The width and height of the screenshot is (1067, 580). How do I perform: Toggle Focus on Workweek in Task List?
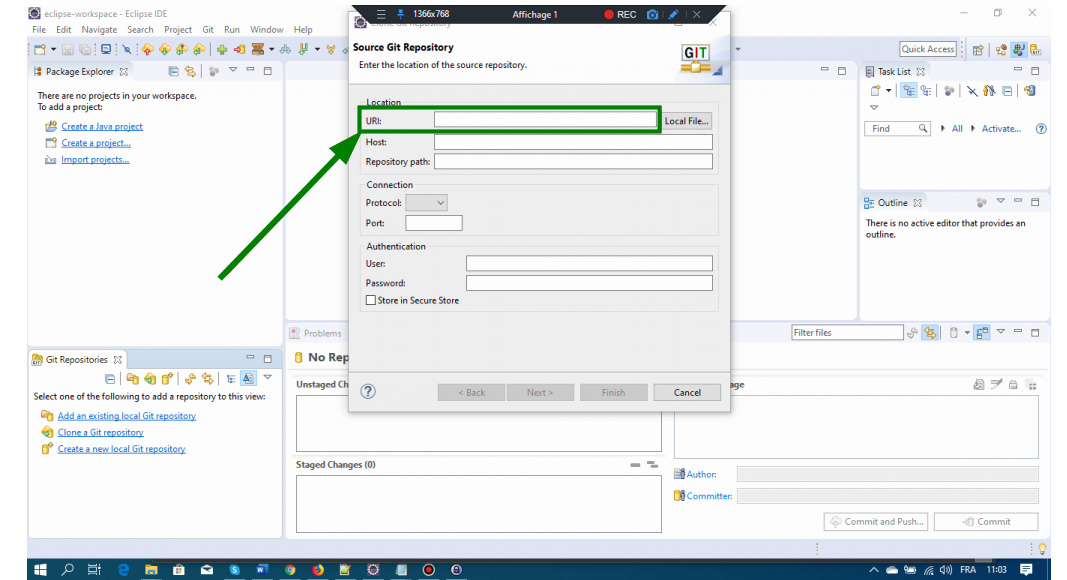pos(949,91)
